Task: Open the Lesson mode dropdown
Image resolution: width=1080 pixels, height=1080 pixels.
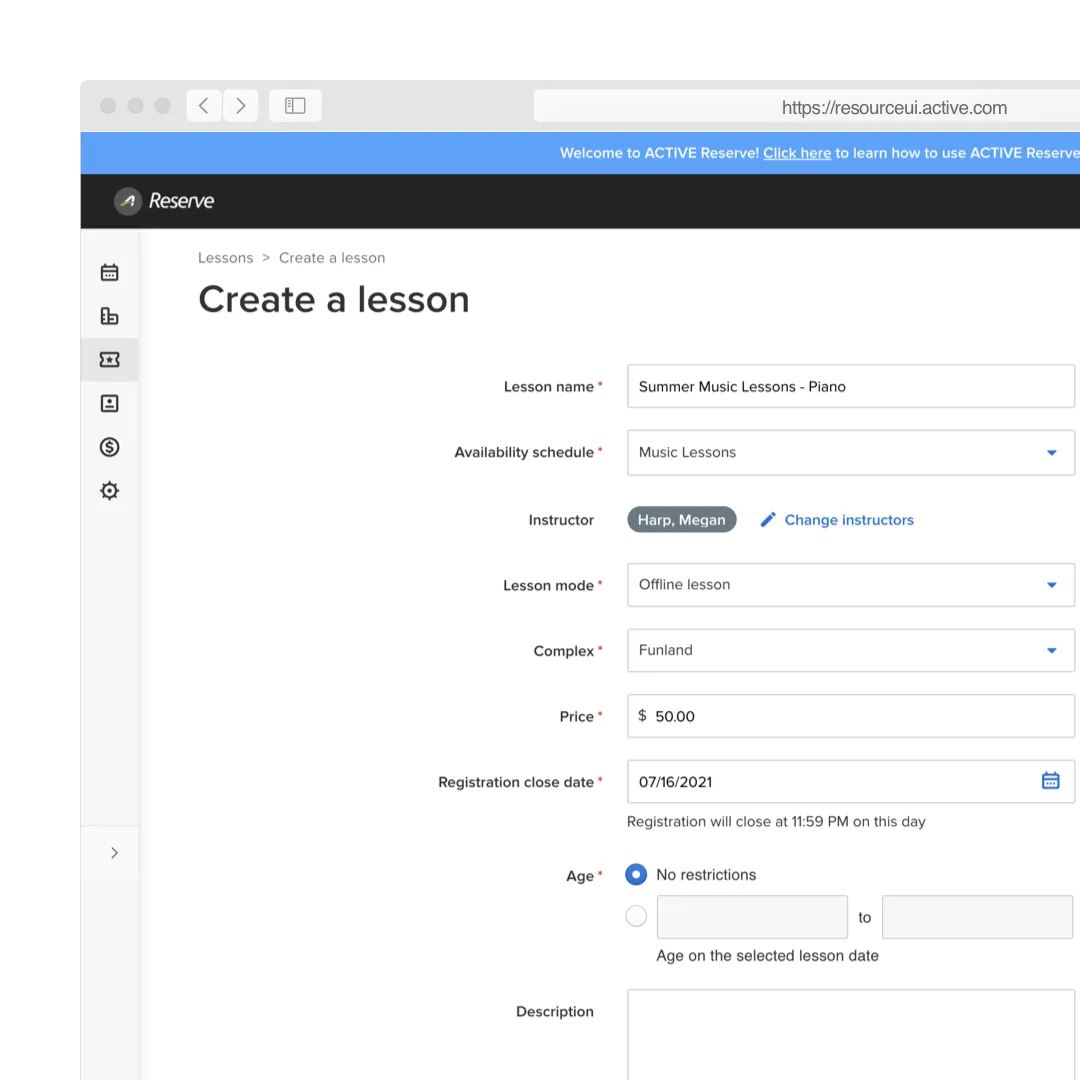Action: coord(850,585)
